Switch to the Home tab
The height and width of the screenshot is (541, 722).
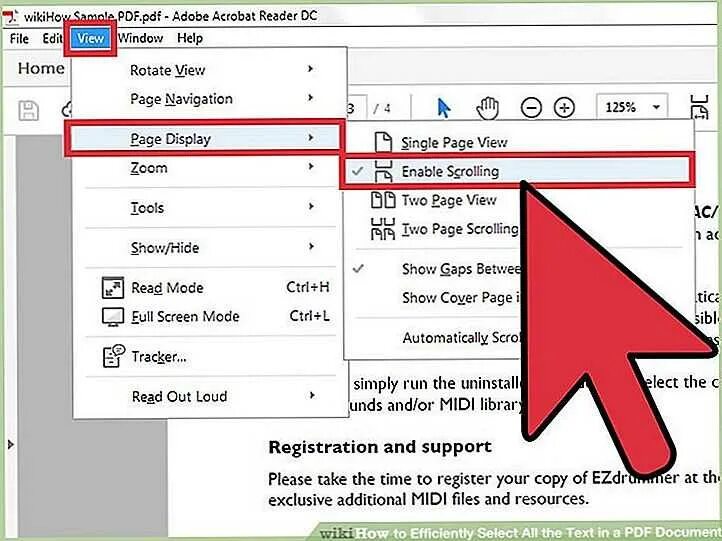(x=41, y=69)
